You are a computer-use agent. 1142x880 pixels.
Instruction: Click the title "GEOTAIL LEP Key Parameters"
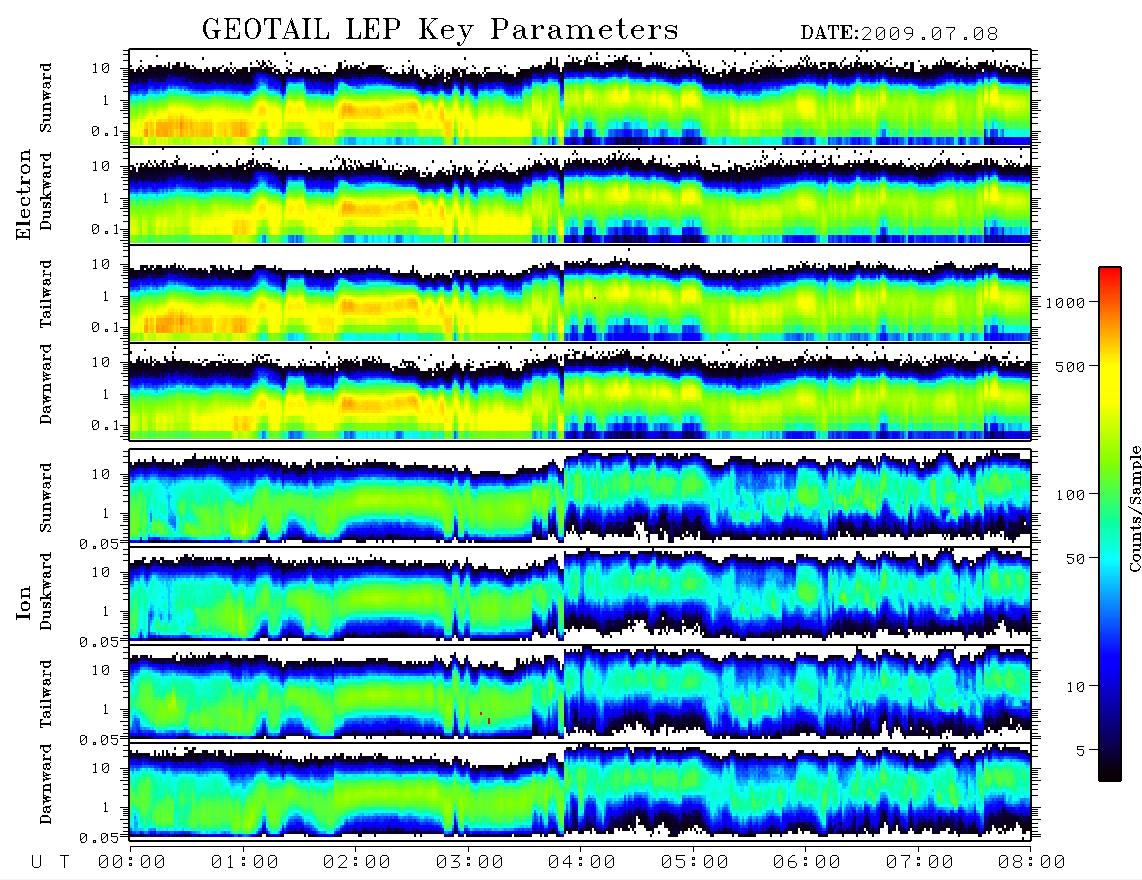[440, 30]
